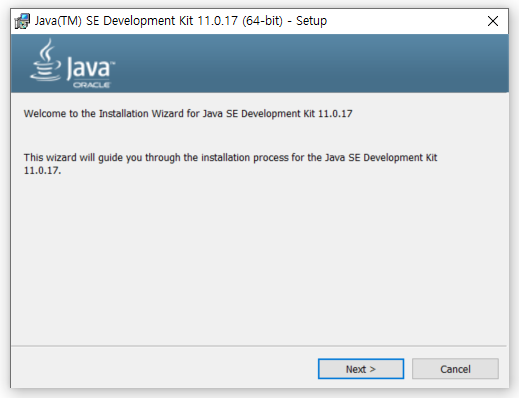Click the 'This wizard will guide you' paragraph
This screenshot has height=398, width=519.
point(230,164)
